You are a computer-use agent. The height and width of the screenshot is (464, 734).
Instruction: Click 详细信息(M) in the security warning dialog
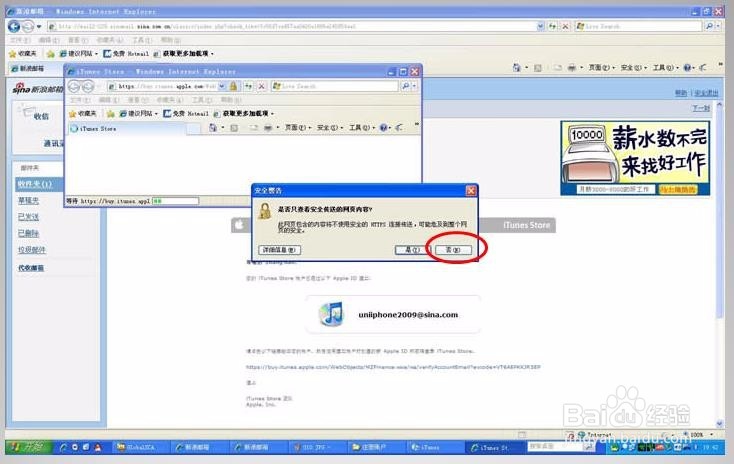[279, 250]
